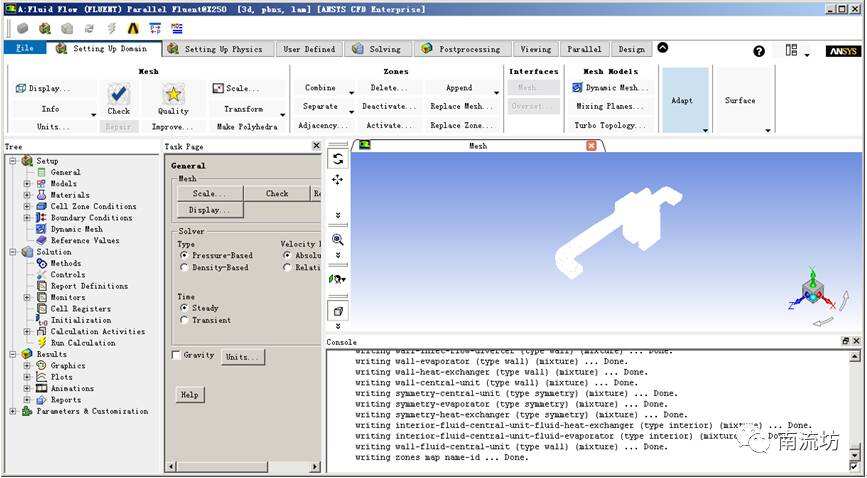
Task: Click Display button in Task Page
Action: (x=210, y=210)
